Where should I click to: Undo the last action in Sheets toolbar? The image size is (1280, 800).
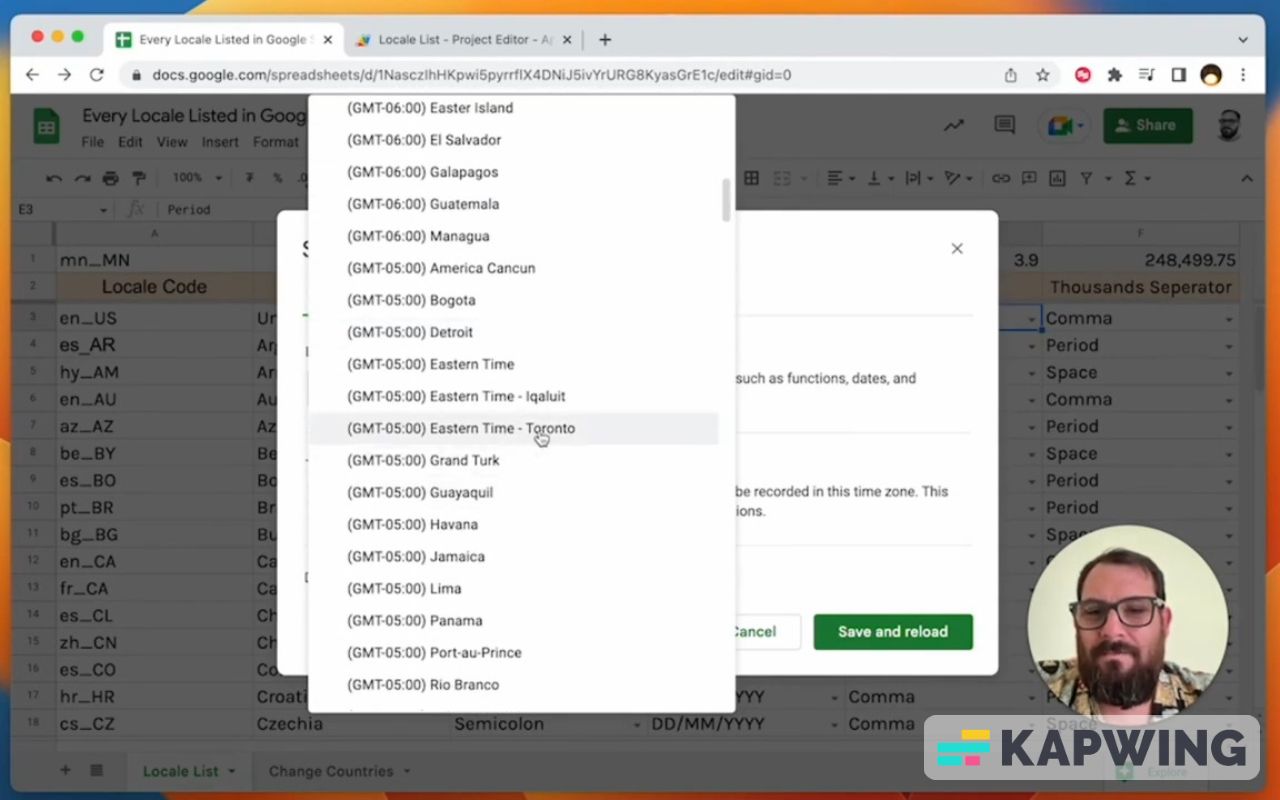54,178
